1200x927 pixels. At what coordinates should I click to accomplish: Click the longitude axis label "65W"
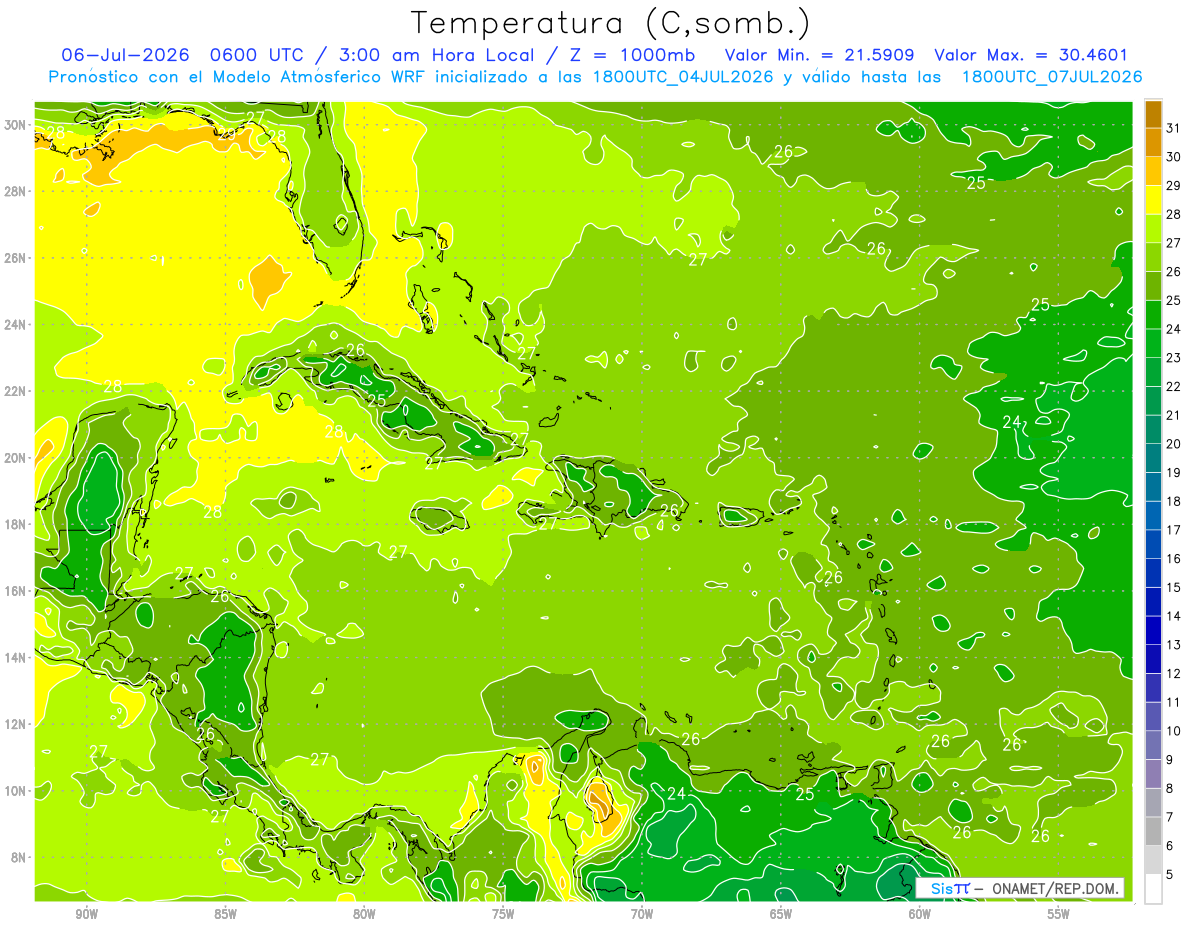pos(781,913)
